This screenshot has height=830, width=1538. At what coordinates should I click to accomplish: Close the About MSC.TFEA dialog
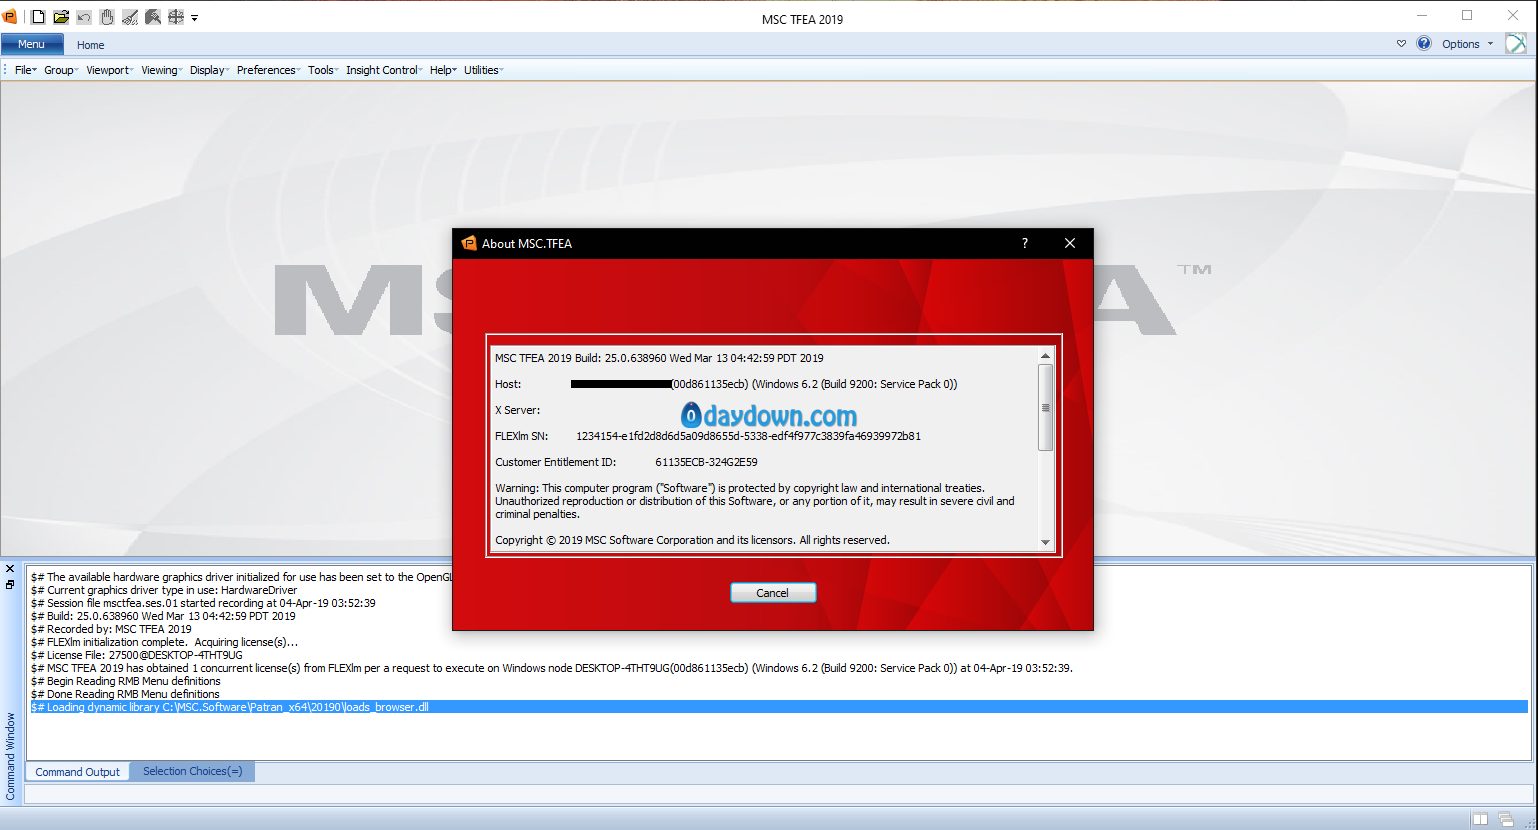pyautogui.click(x=1070, y=243)
